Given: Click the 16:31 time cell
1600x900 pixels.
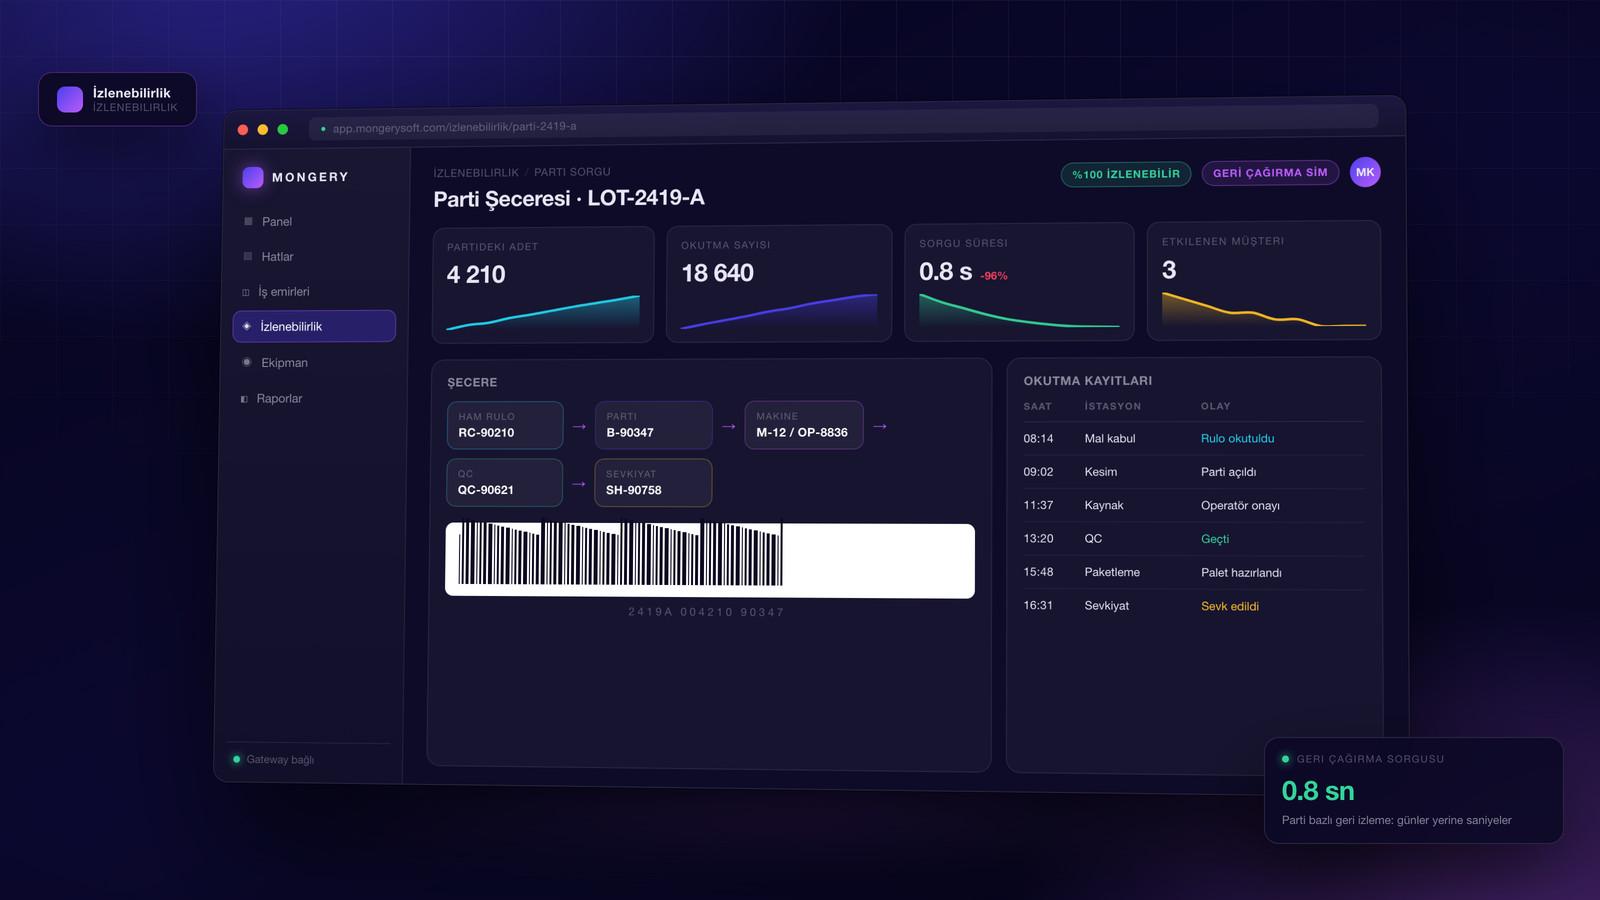Looking at the screenshot, I should coord(1038,605).
